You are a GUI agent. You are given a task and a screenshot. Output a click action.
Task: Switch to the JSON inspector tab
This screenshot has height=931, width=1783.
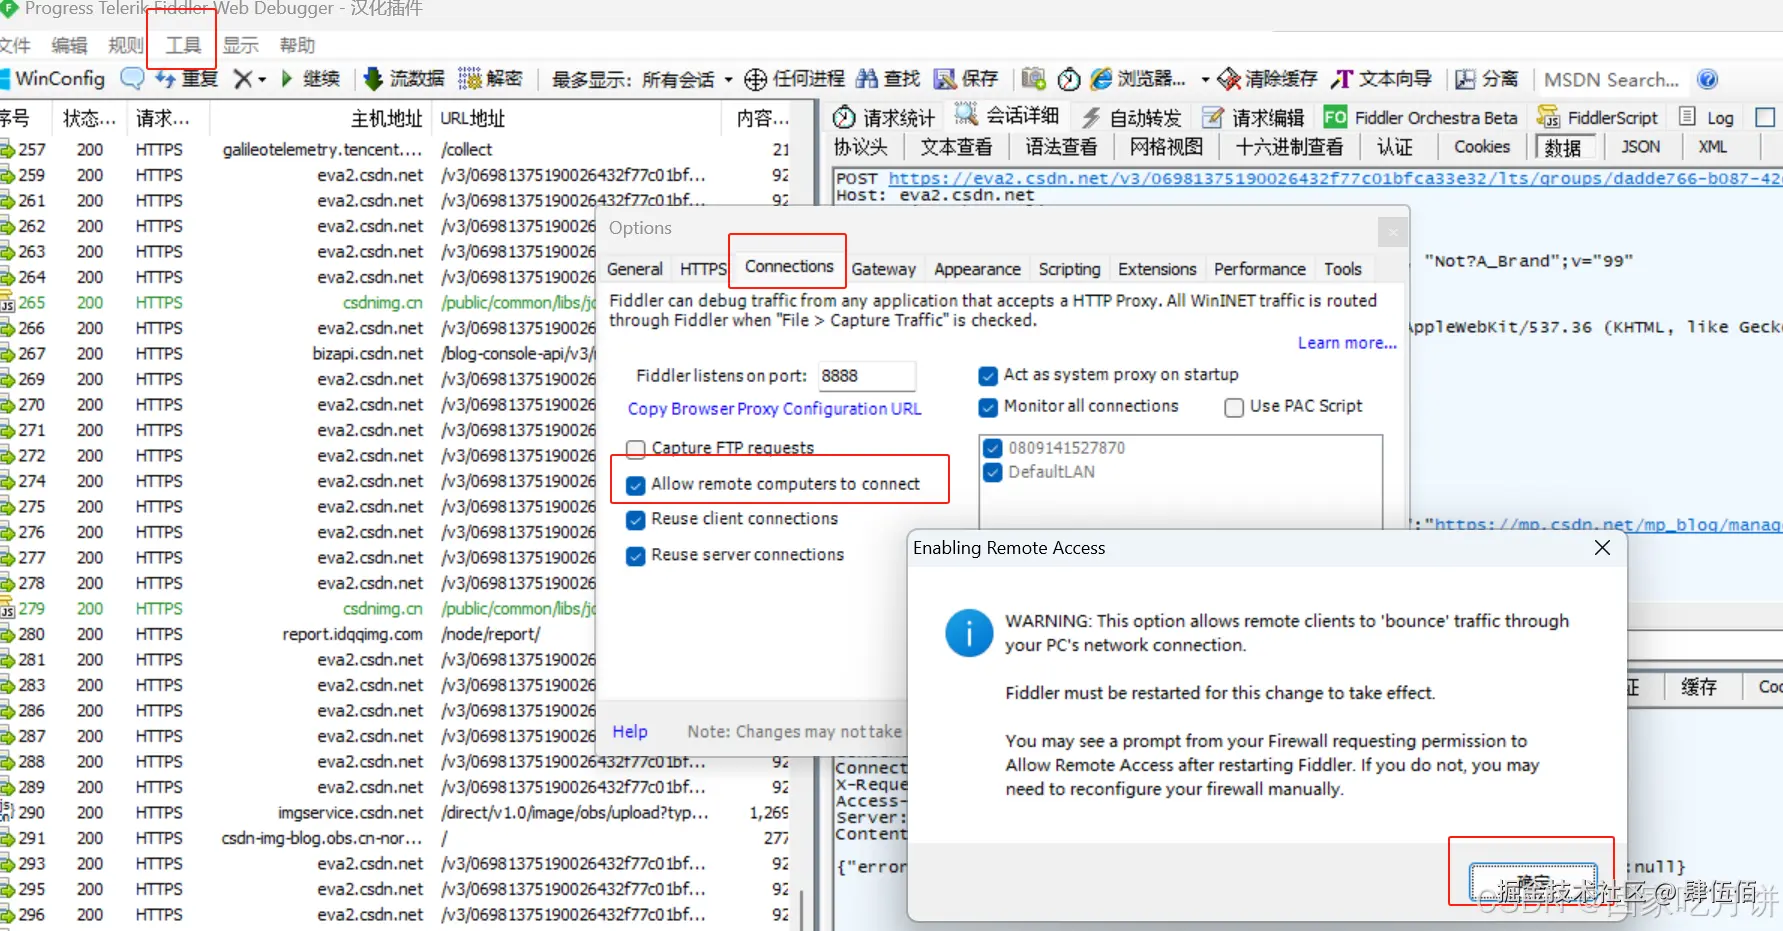(x=1640, y=147)
